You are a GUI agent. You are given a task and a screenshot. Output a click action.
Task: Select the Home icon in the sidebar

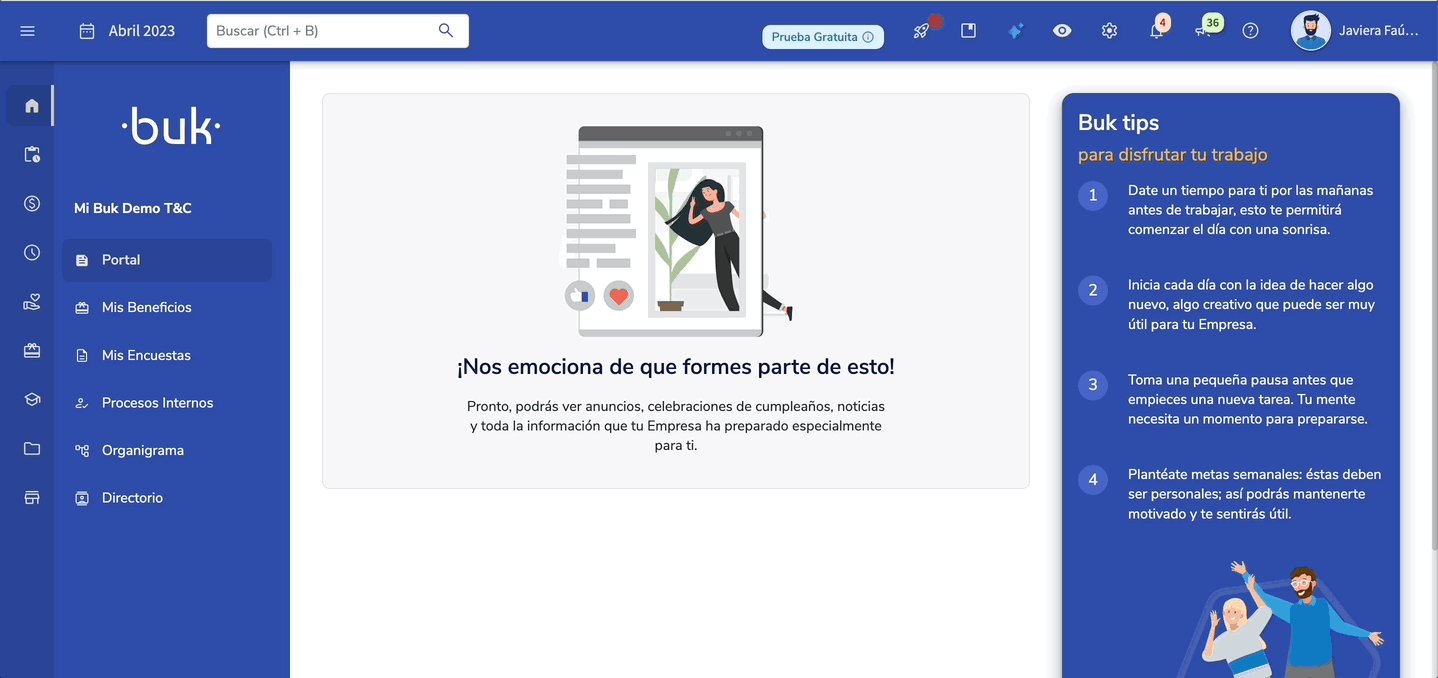29,104
